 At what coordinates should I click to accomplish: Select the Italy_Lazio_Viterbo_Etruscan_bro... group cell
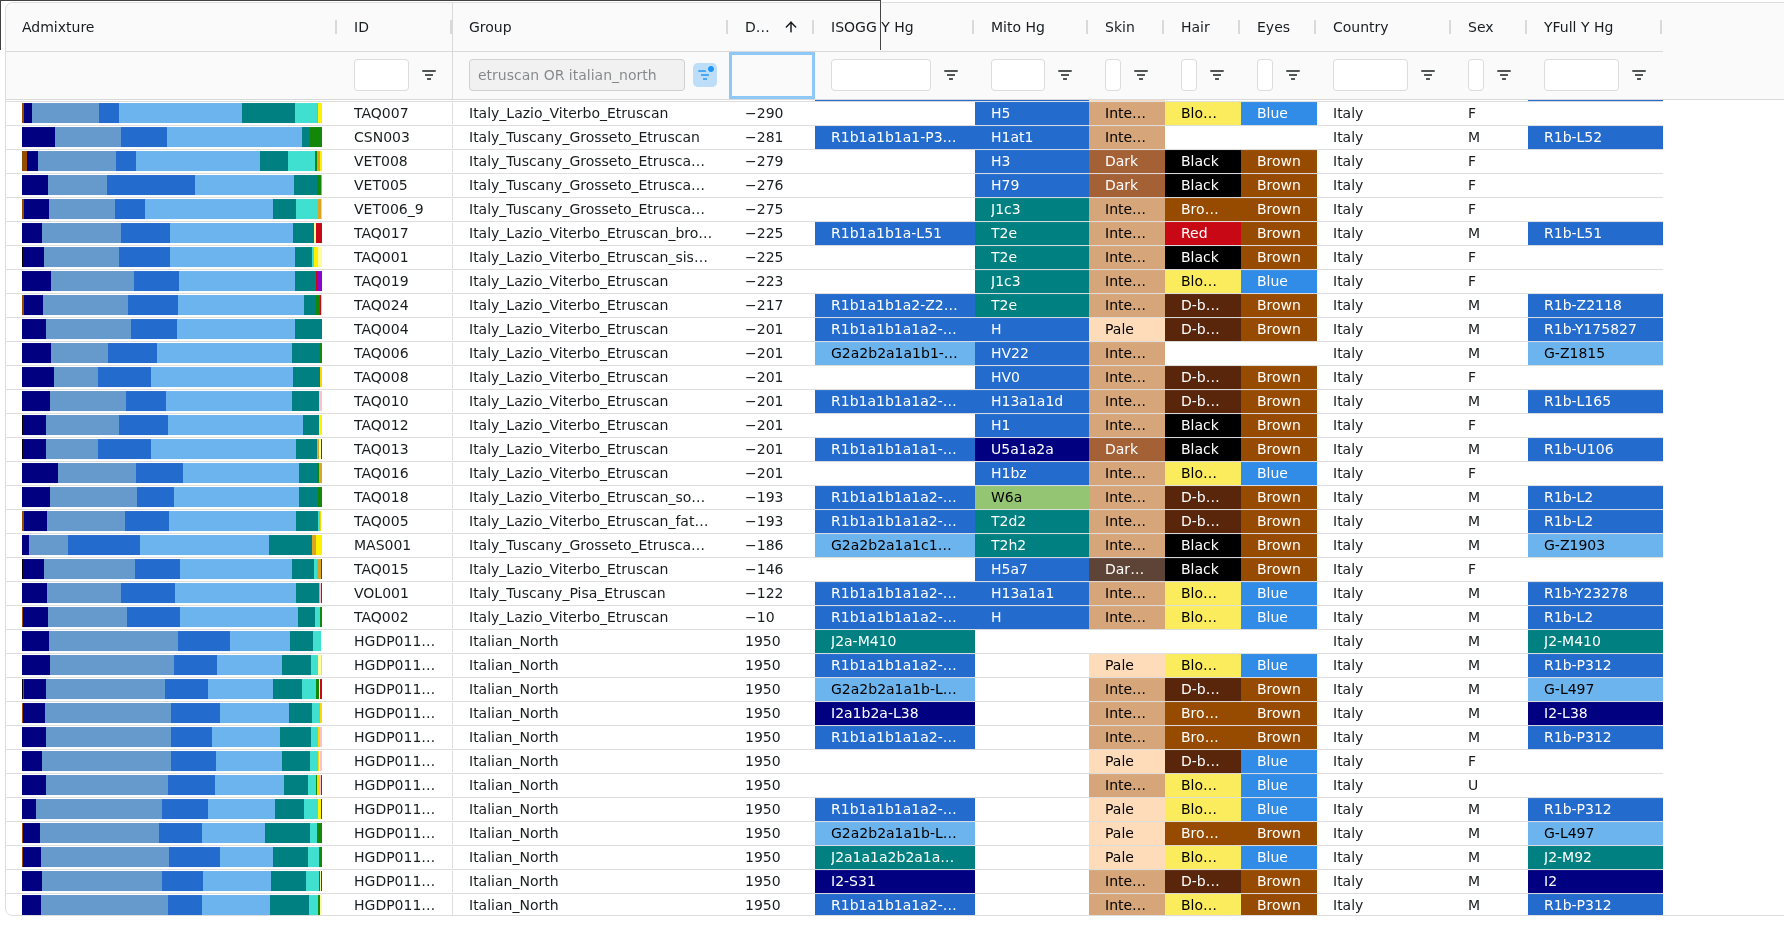[590, 233]
